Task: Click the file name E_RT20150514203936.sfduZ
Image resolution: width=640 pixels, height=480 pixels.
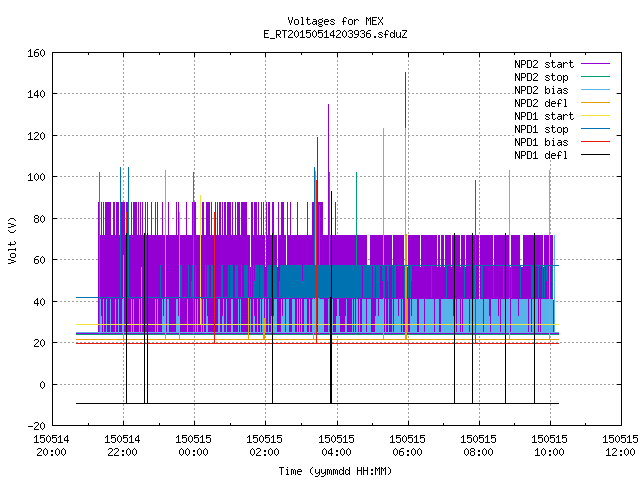Action: tap(336, 34)
